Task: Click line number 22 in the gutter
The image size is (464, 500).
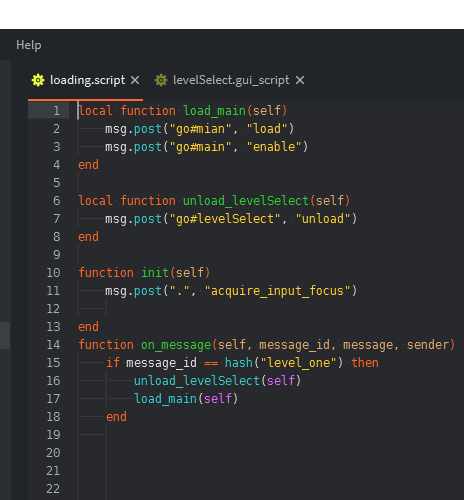Action: click(53, 489)
